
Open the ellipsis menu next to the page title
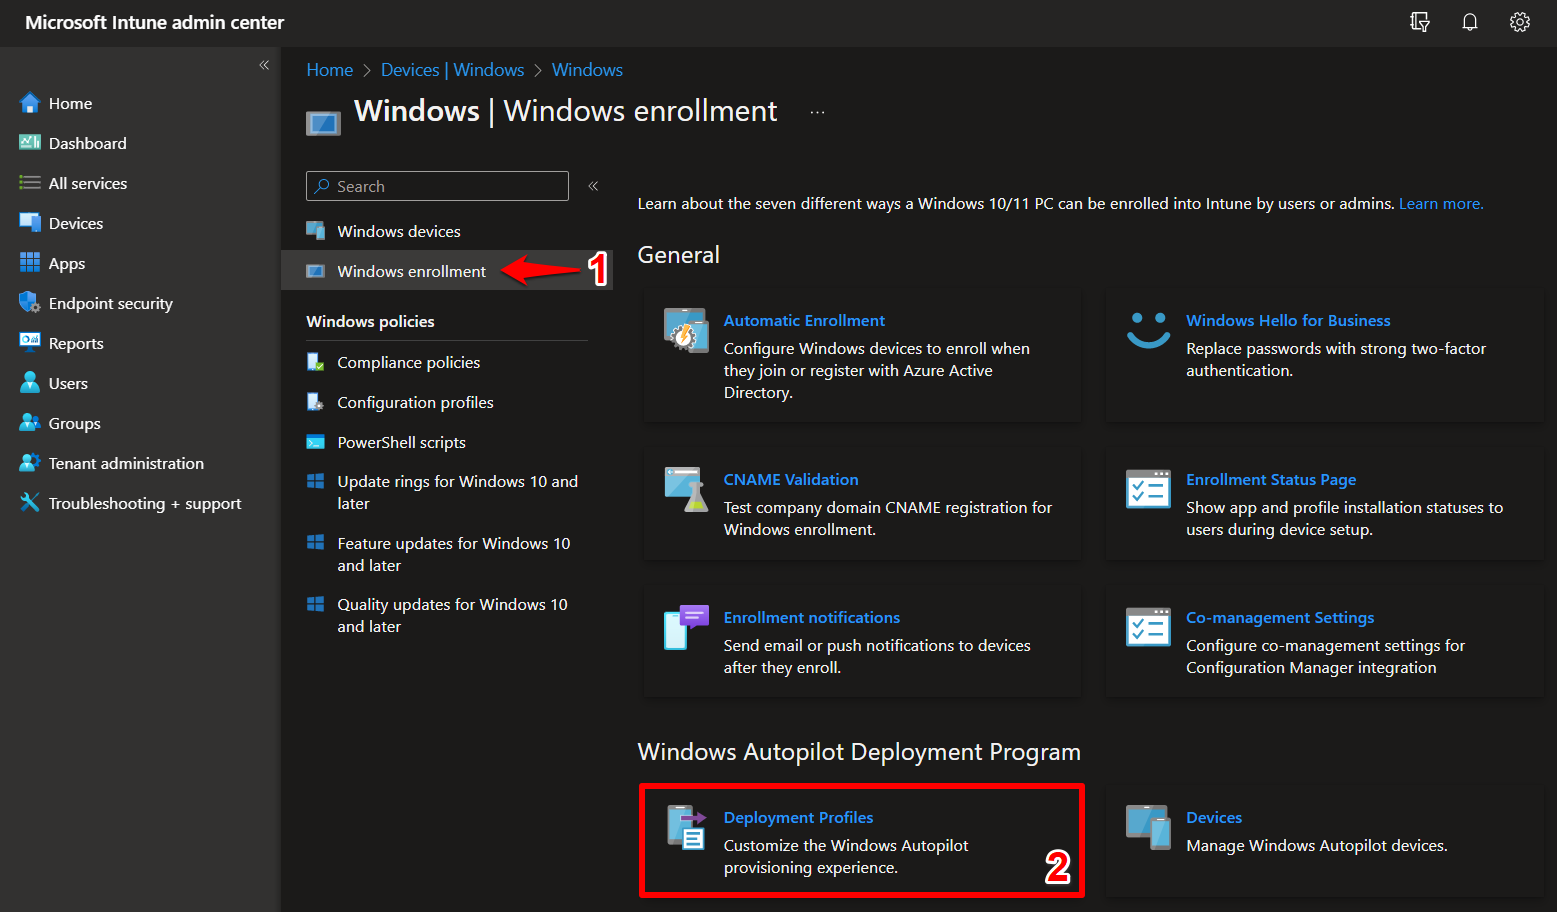(817, 112)
